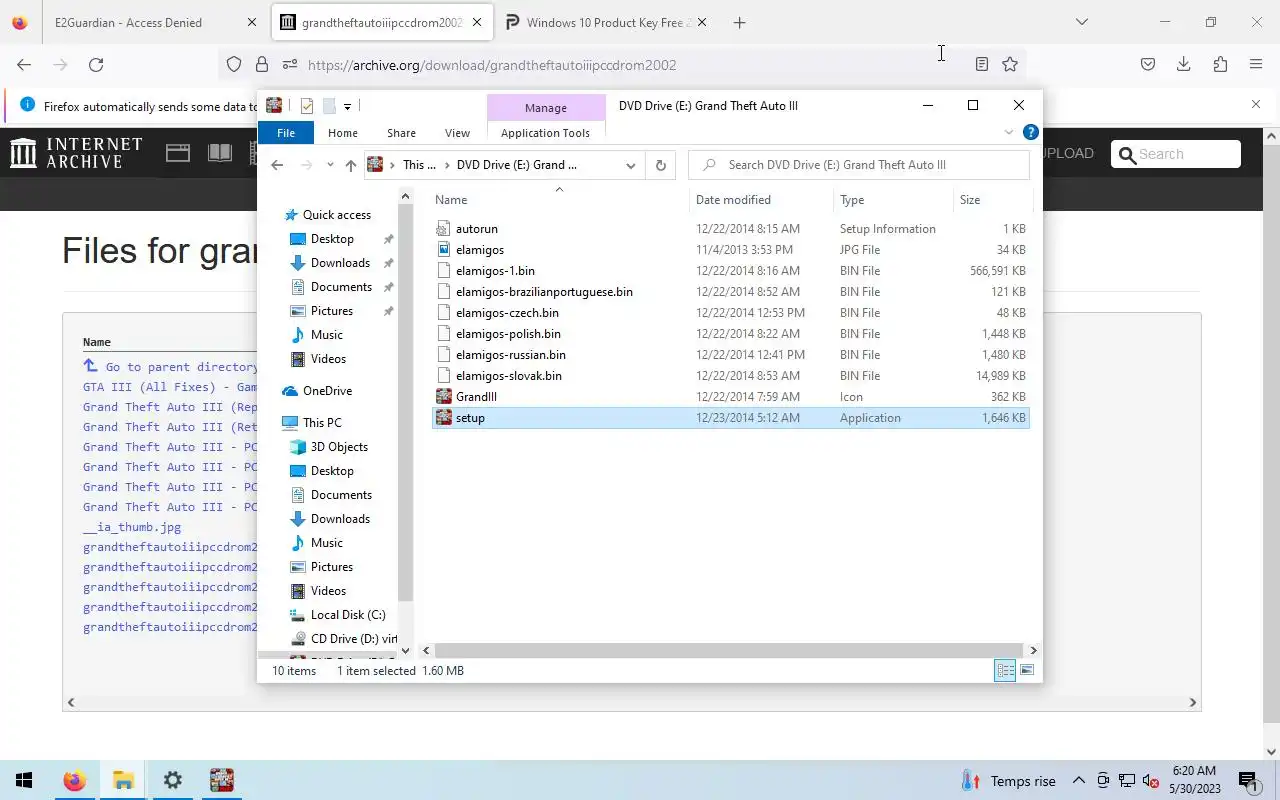Switch to details view layout button
The width and height of the screenshot is (1280, 800).
tap(1005, 671)
